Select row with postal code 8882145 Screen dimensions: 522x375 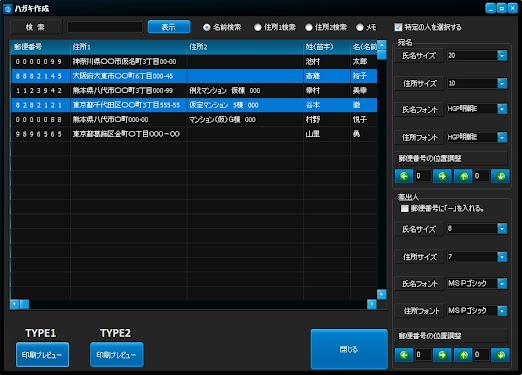(194, 76)
